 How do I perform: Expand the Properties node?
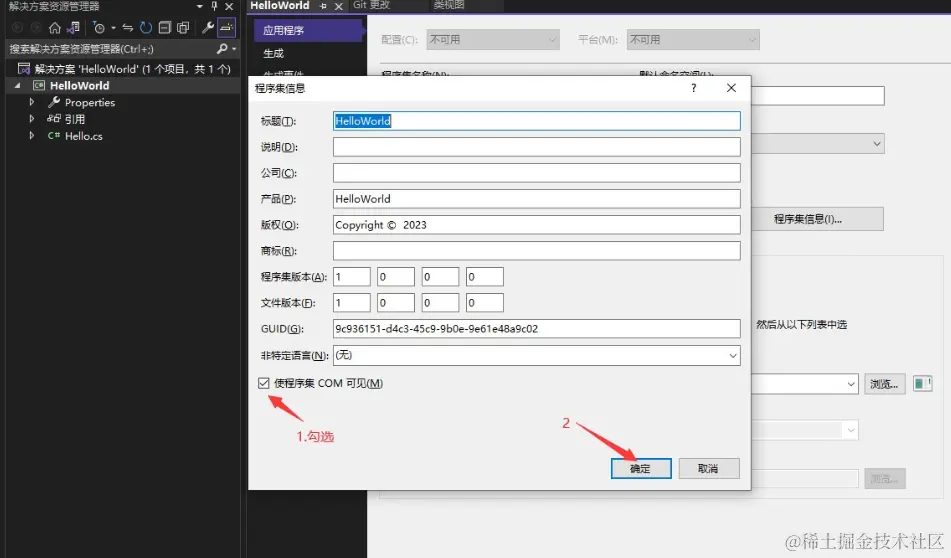click(x=32, y=102)
